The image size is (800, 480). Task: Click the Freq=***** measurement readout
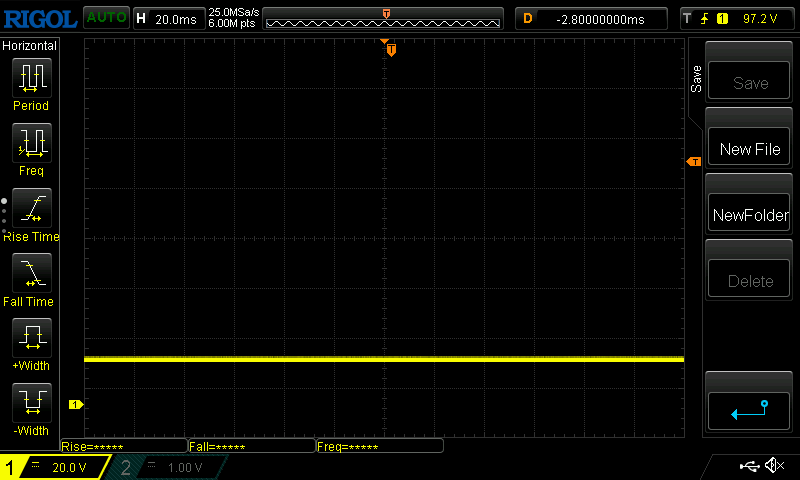pos(380,446)
